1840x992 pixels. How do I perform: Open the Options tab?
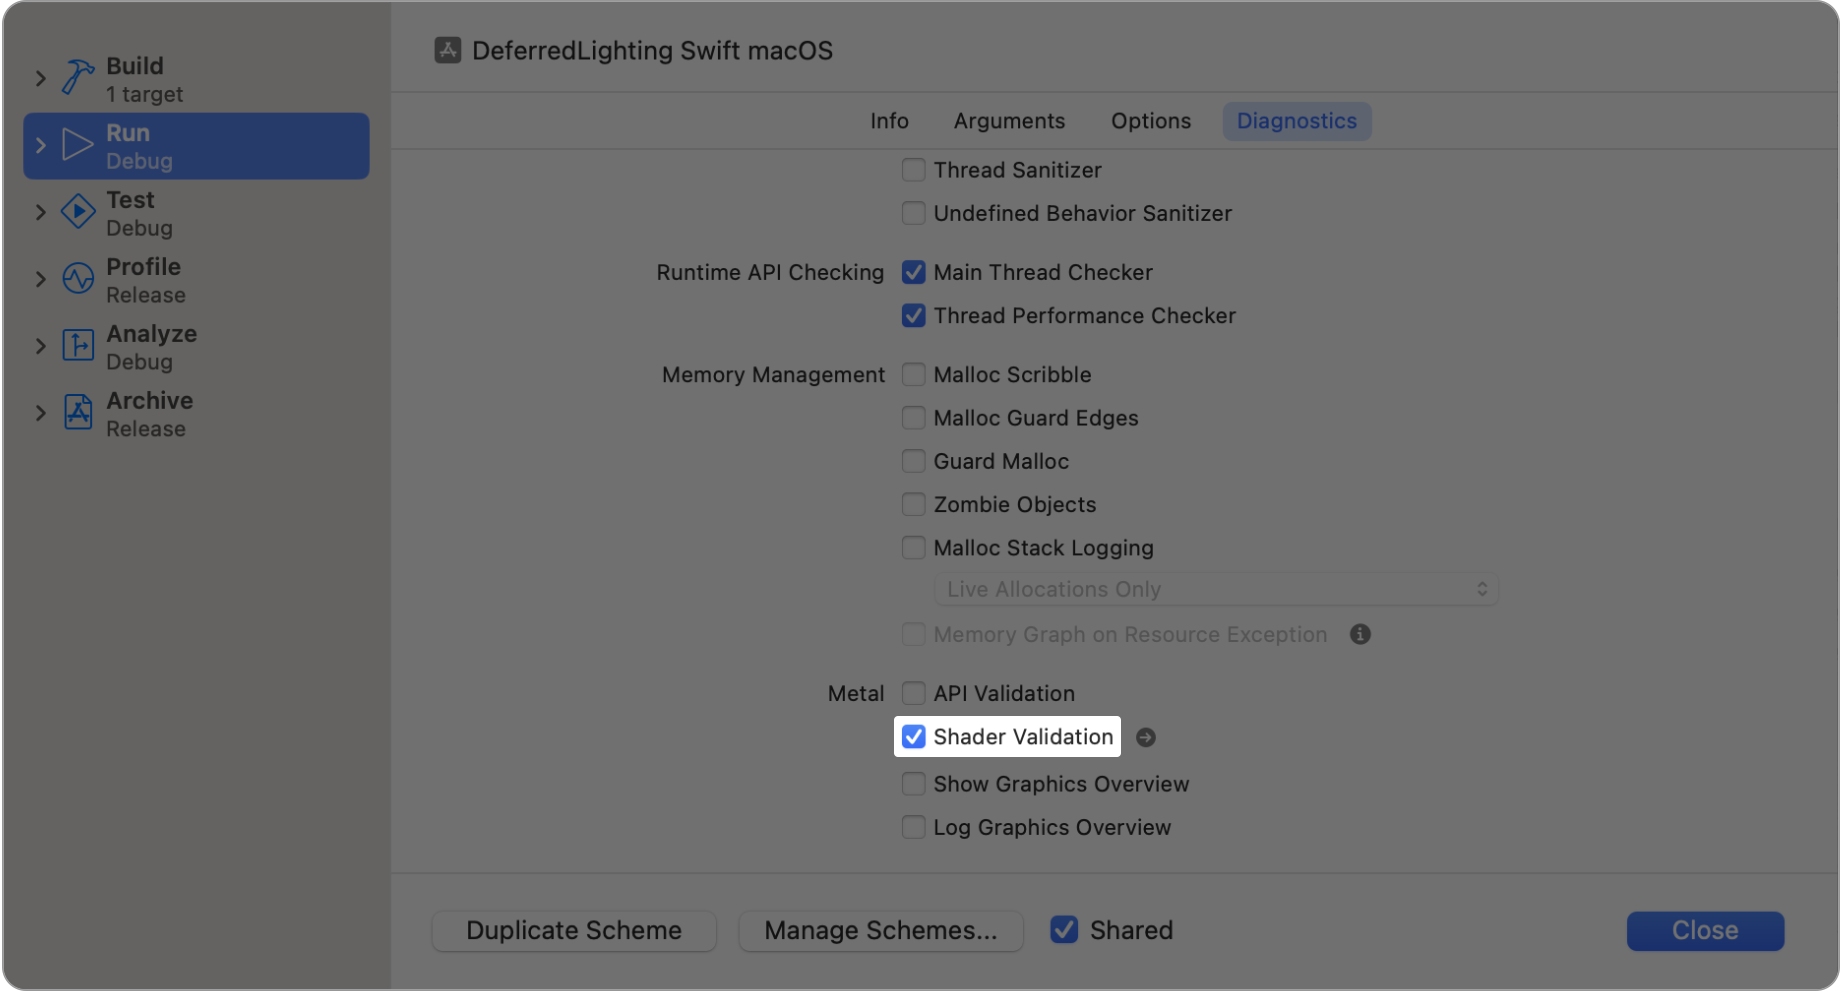[1150, 120]
